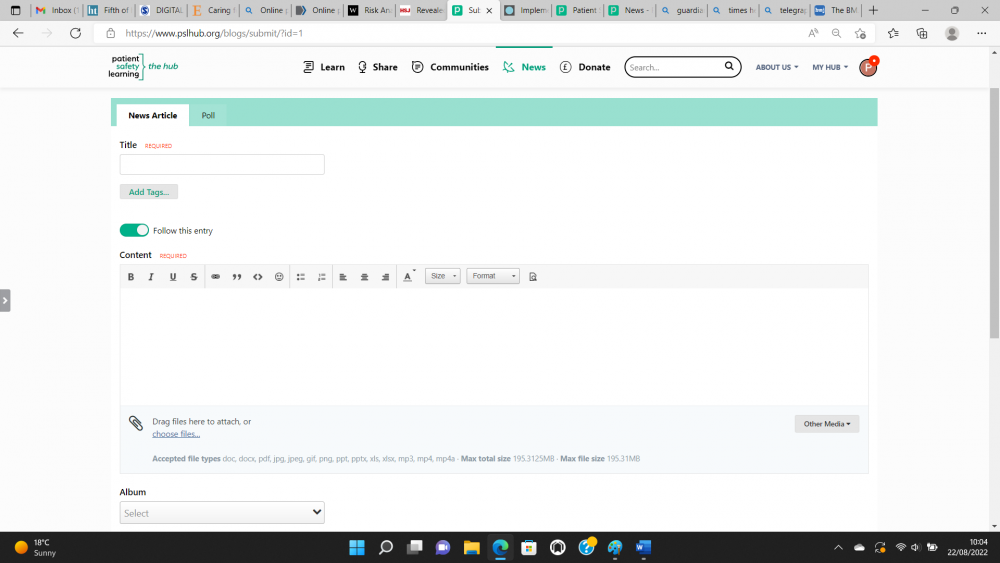Click the Add Tags button
The image size is (1000, 563).
coord(149,192)
